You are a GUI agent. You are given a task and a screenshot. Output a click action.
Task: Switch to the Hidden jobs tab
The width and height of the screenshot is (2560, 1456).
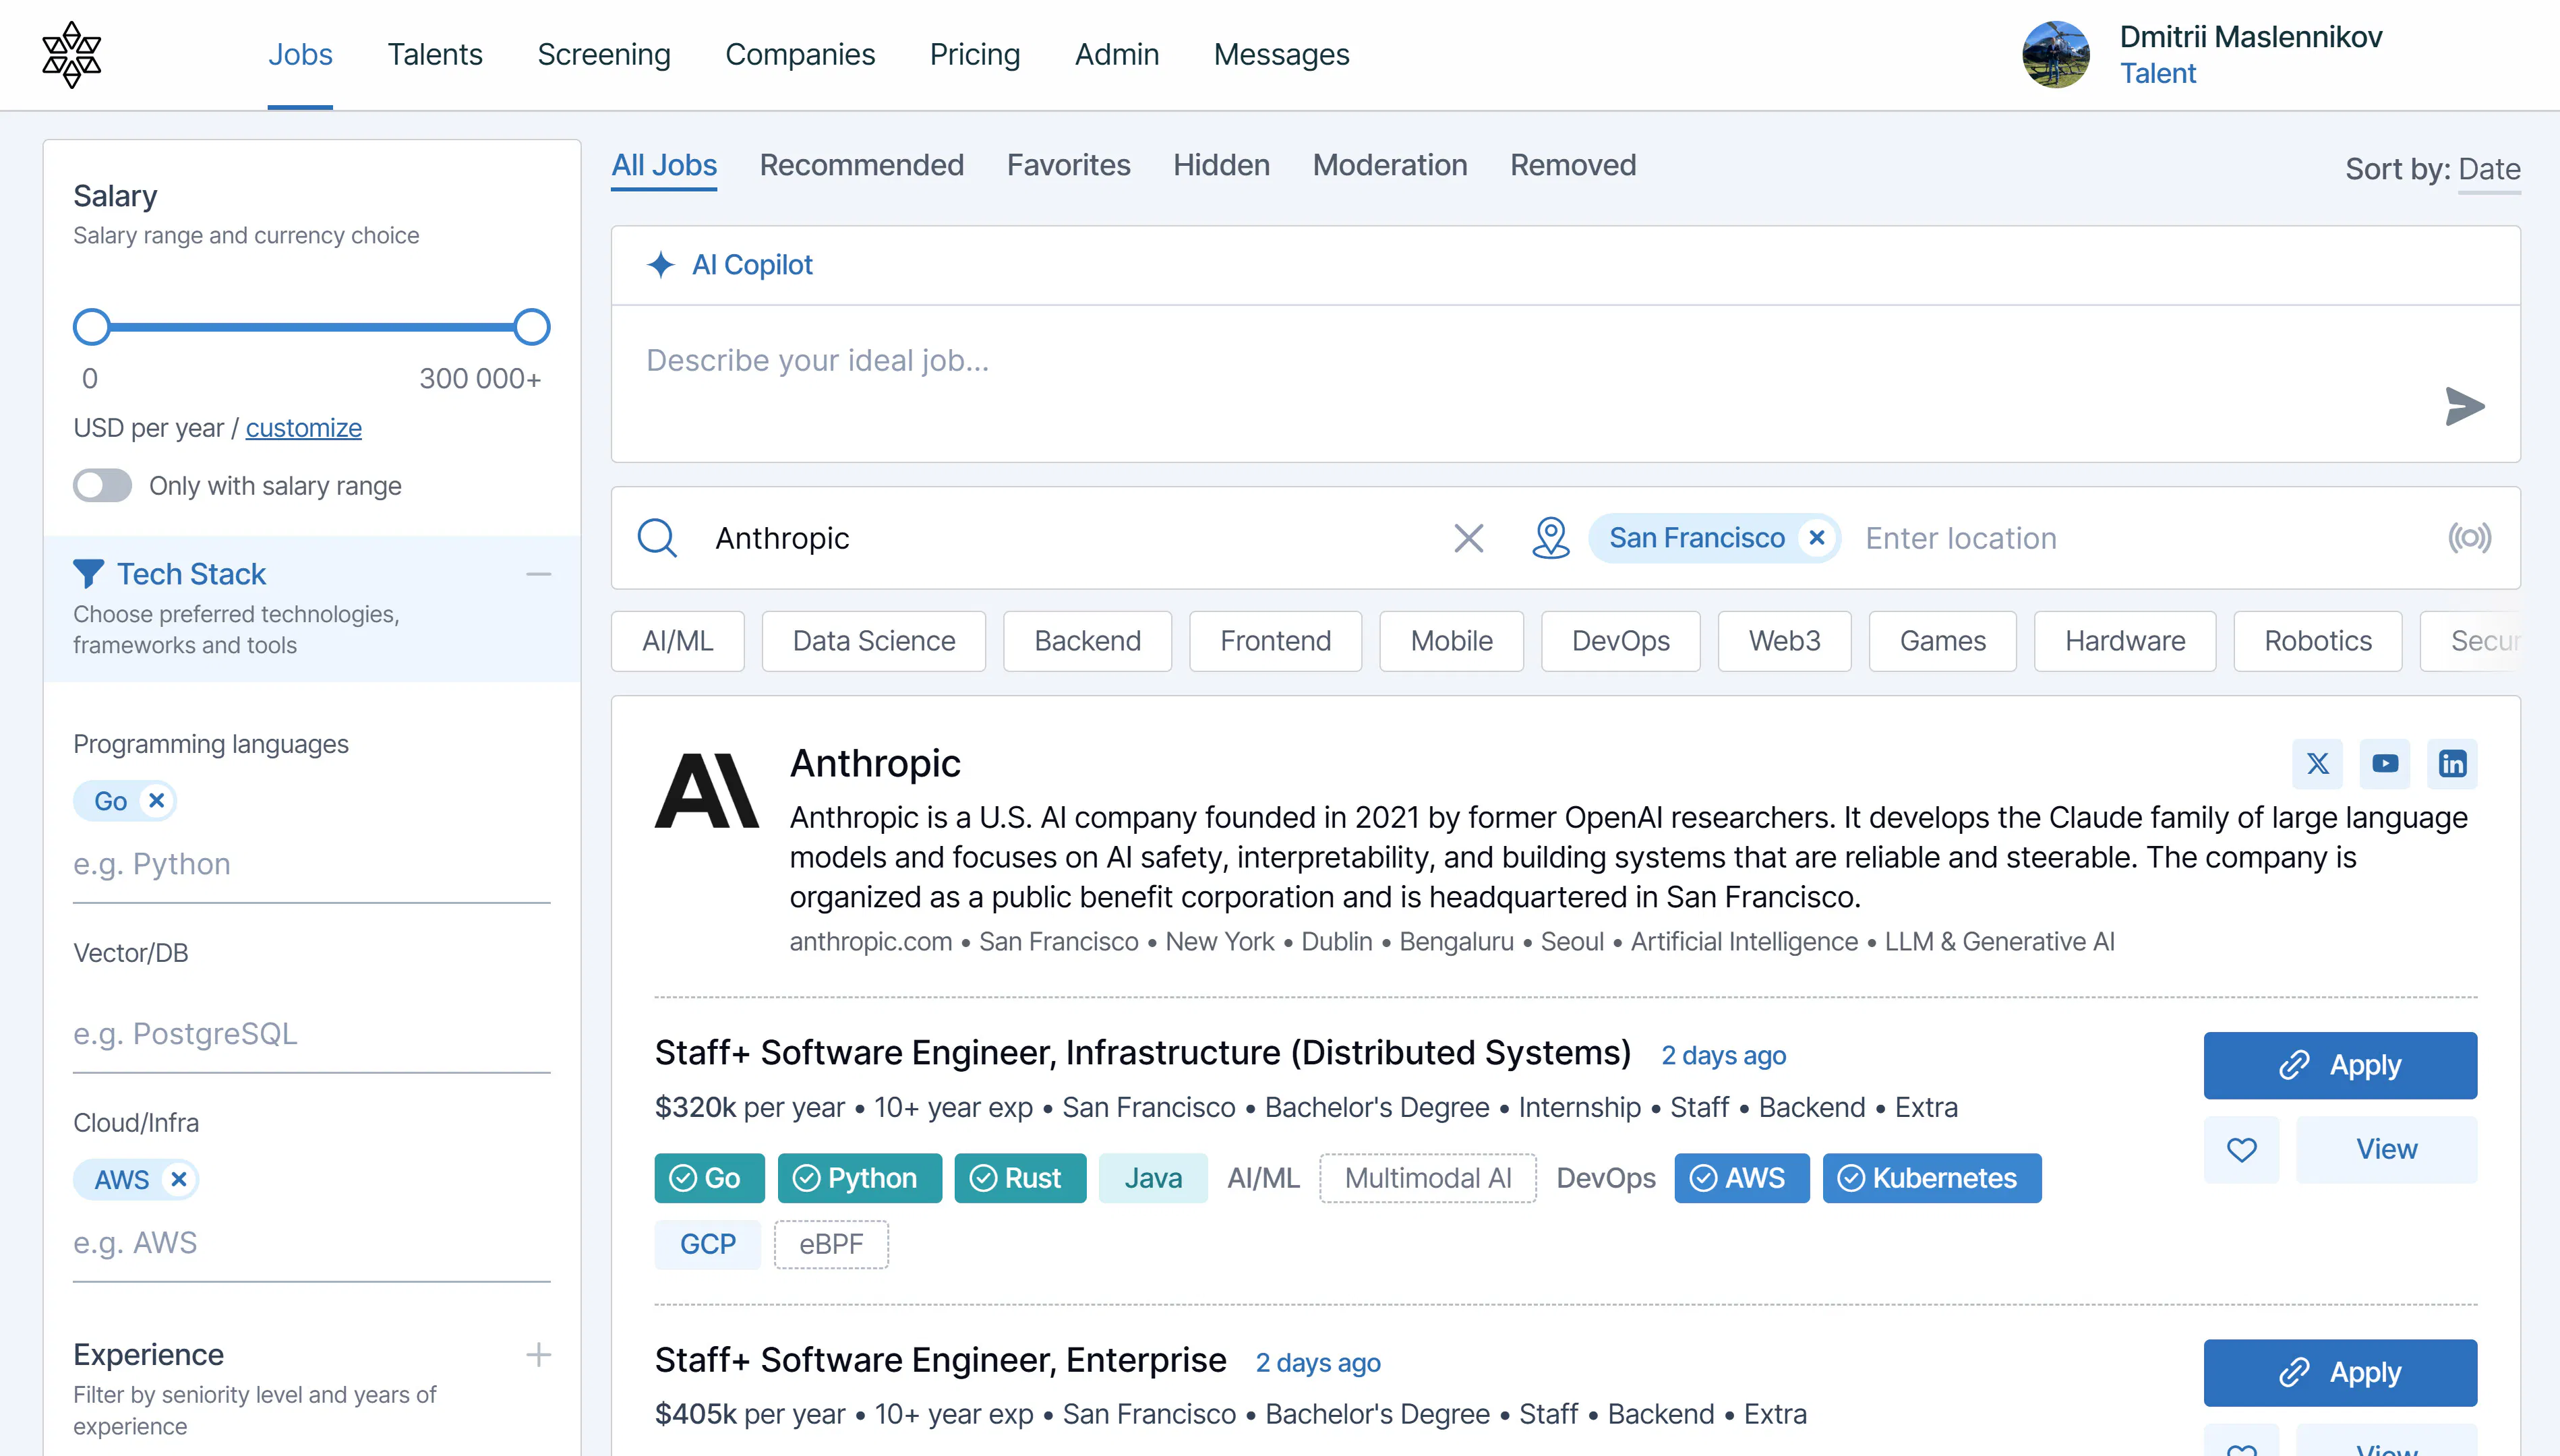pos(1221,165)
